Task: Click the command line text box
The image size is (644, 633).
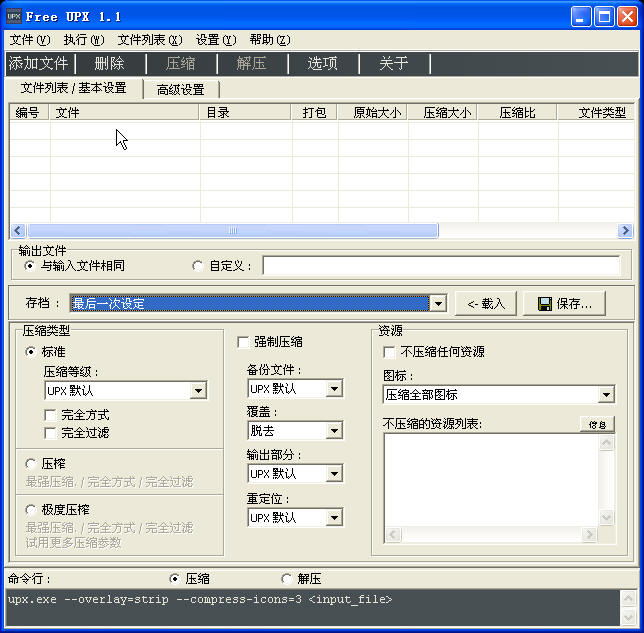Action: tap(313, 608)
